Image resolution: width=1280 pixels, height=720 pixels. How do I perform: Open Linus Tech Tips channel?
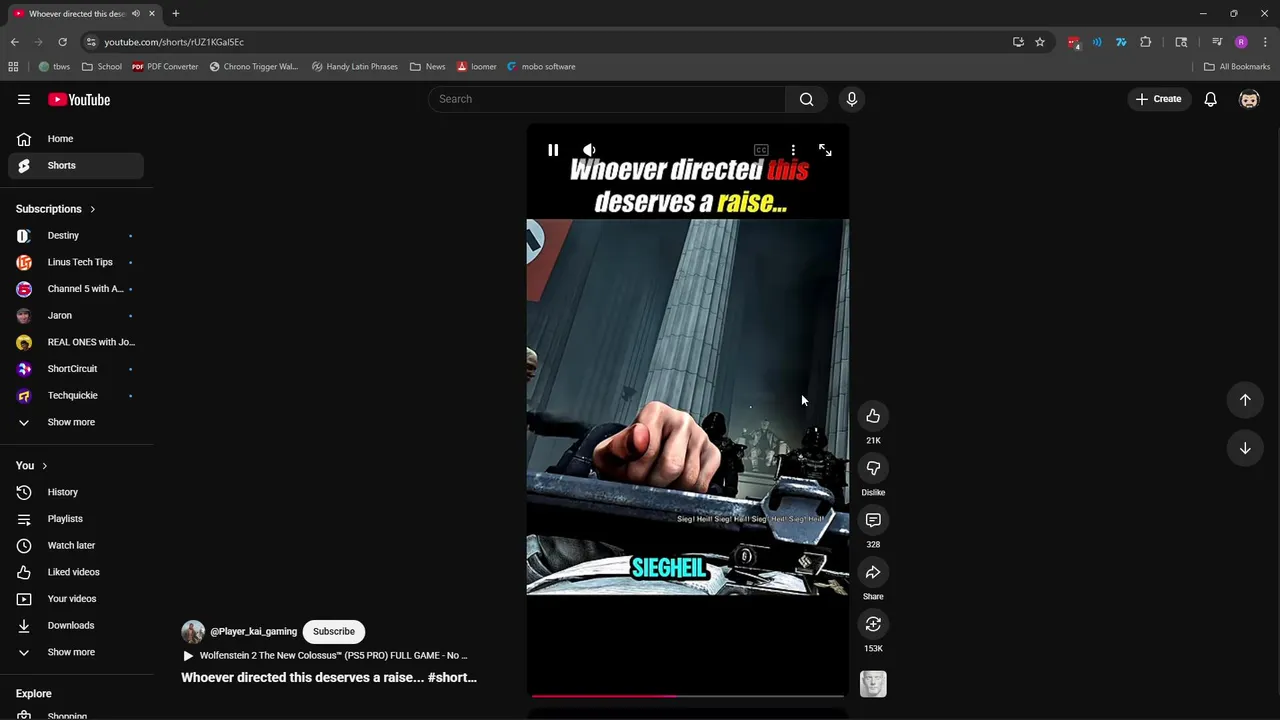pyautogui.click(x=76, y=262)
